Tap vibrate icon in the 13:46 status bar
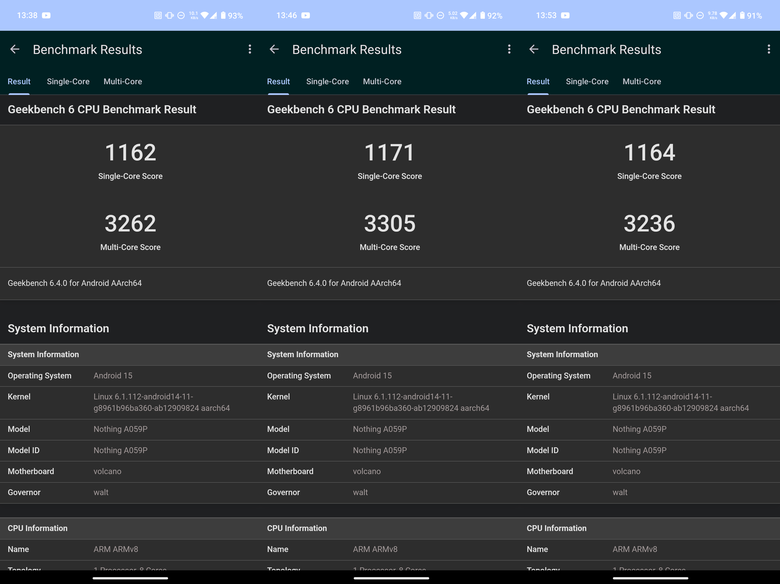This screenshot has width=780, height=584. (429, 15)
